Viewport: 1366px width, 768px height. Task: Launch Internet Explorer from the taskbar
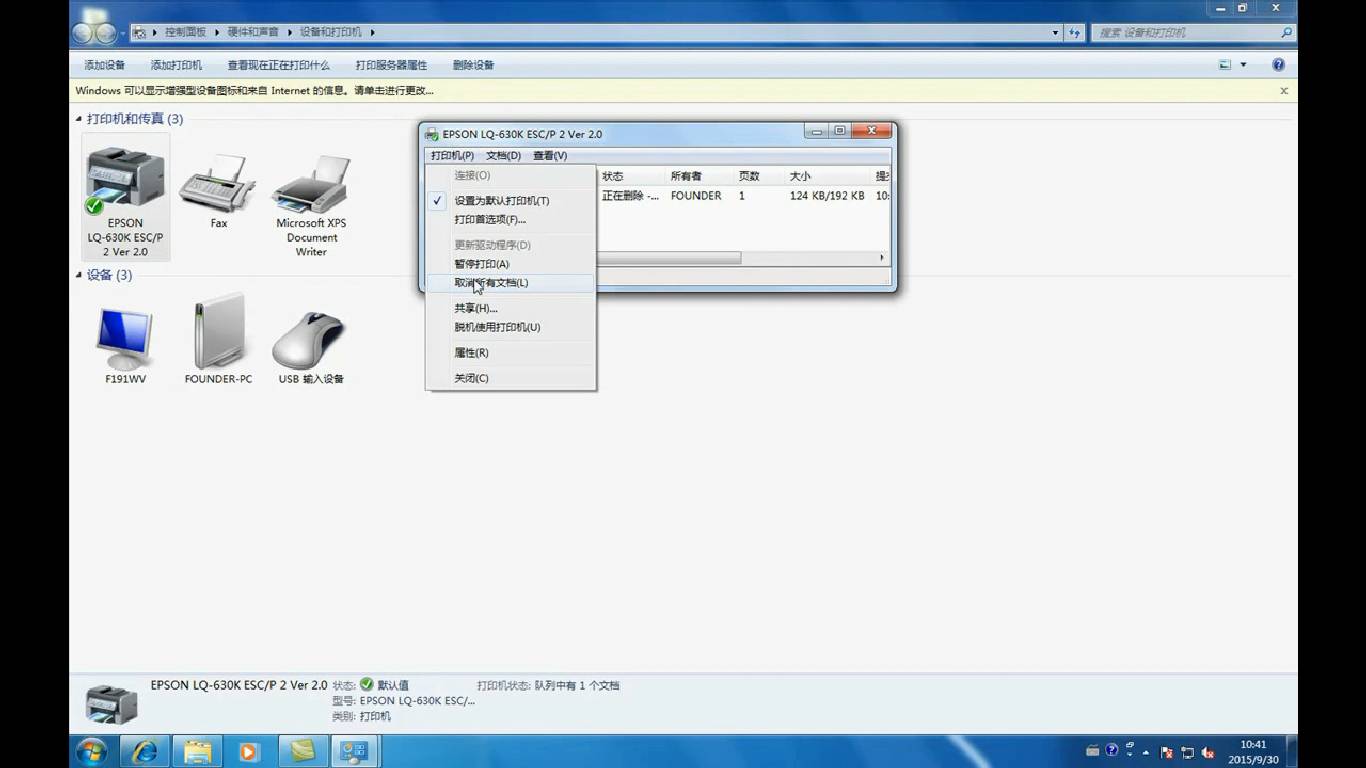(144, 751)
